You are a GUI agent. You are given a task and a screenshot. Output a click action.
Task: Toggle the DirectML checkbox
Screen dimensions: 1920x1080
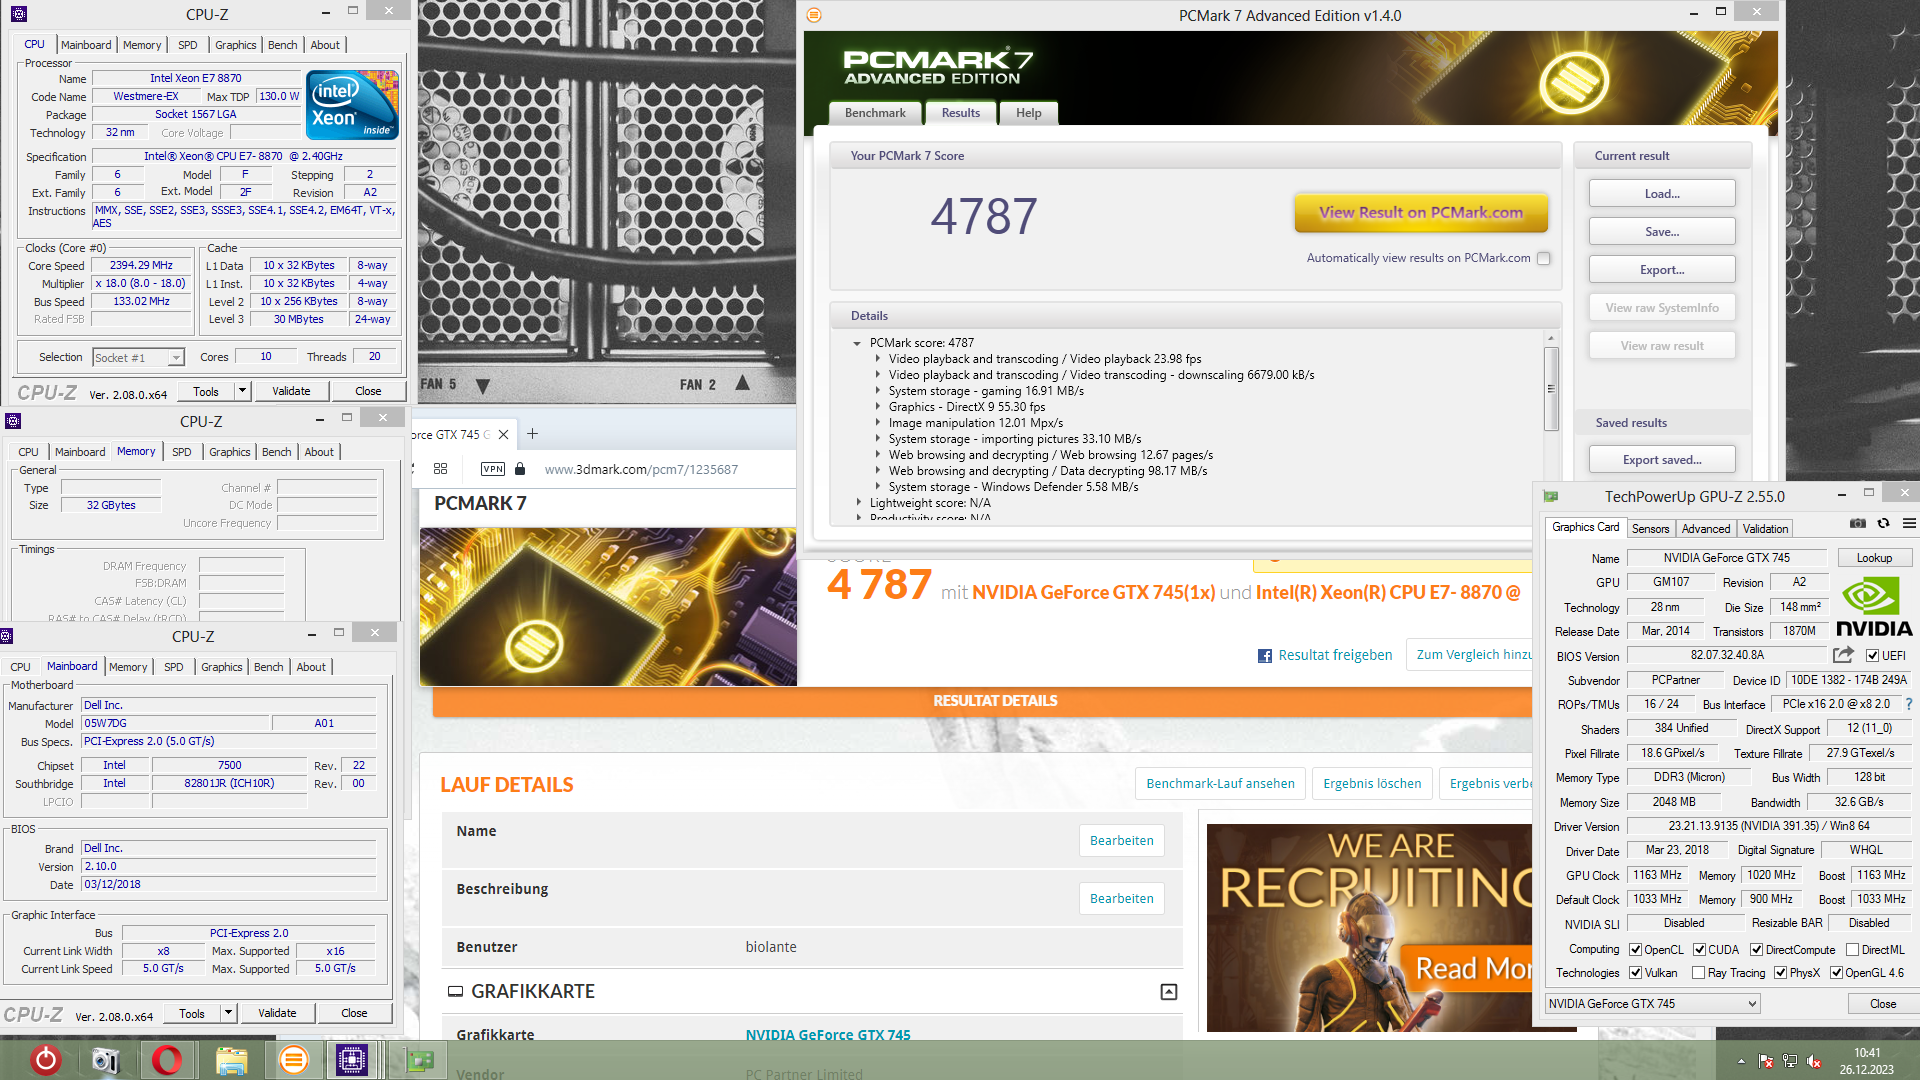pos(1853,950)
